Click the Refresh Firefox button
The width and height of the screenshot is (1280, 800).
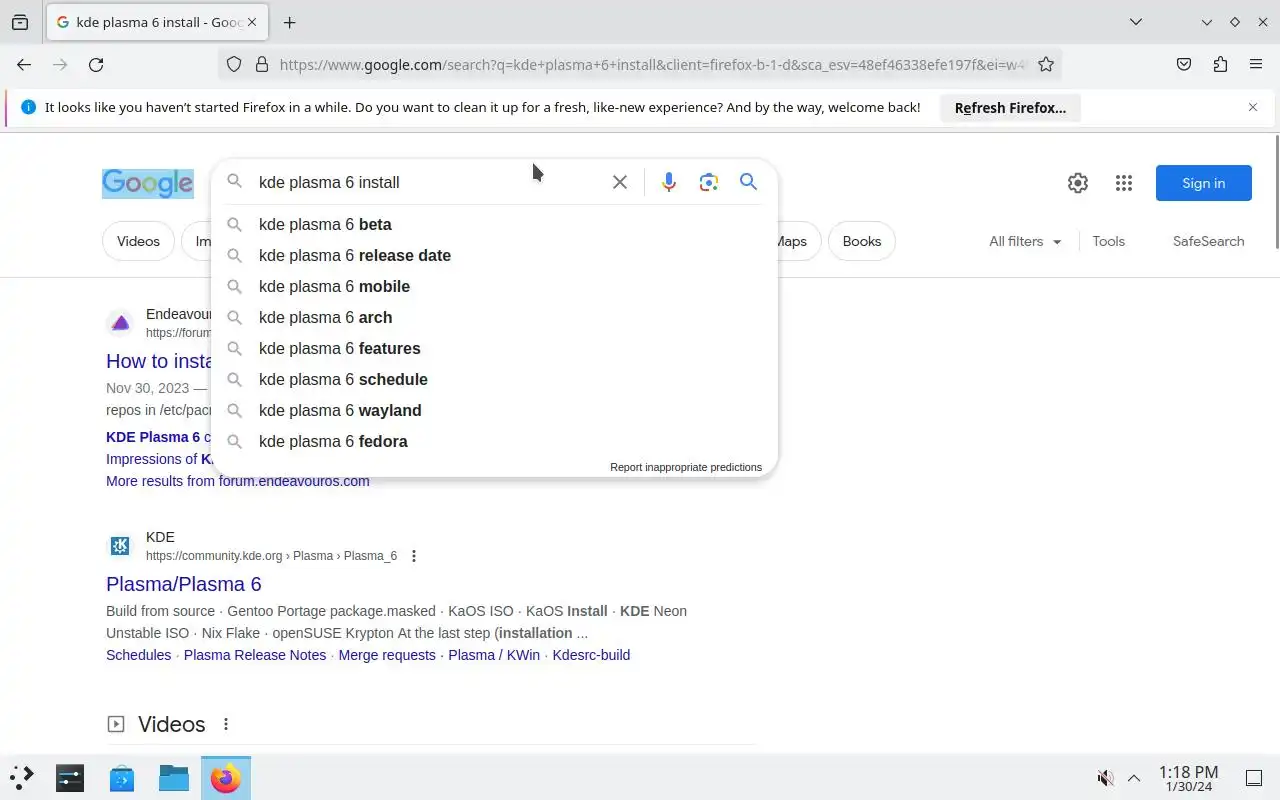click(x=1010, y=107)
